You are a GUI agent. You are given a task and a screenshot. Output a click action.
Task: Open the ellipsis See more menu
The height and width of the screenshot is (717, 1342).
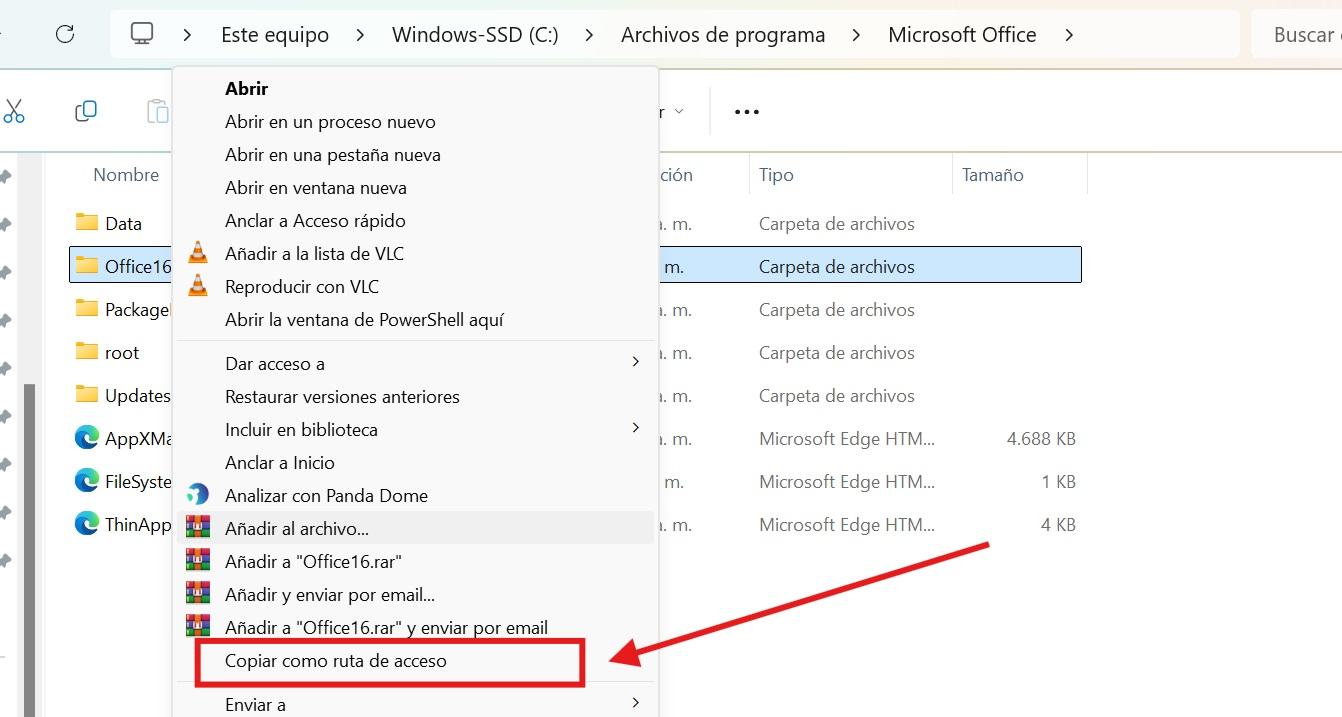[745, 111]
